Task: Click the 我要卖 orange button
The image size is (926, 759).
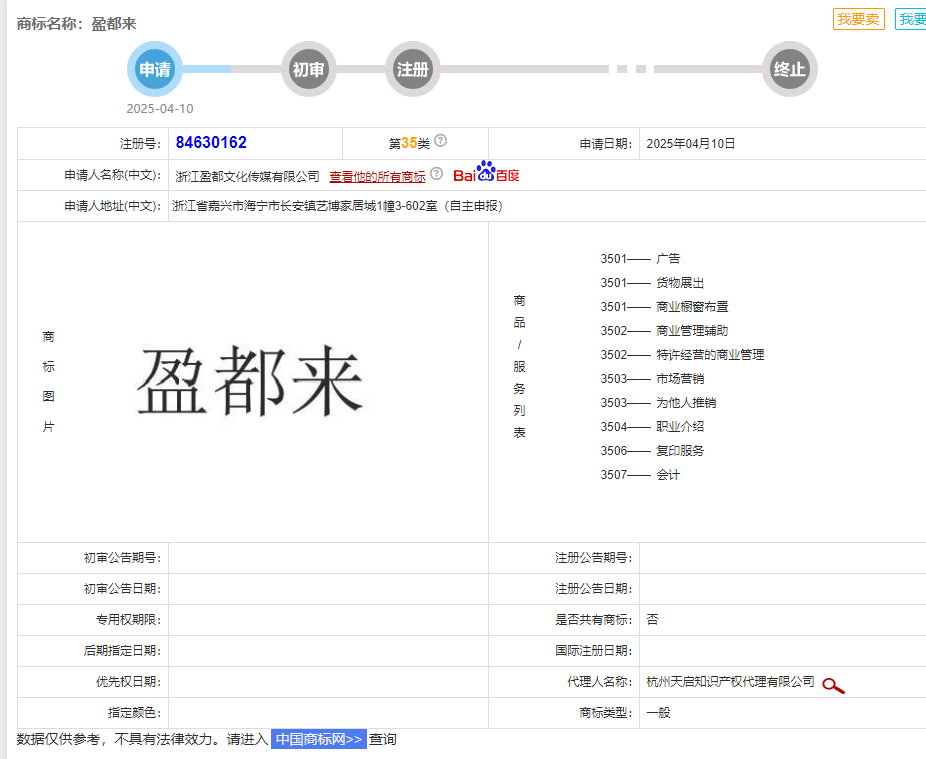Action: pos(859,19)
